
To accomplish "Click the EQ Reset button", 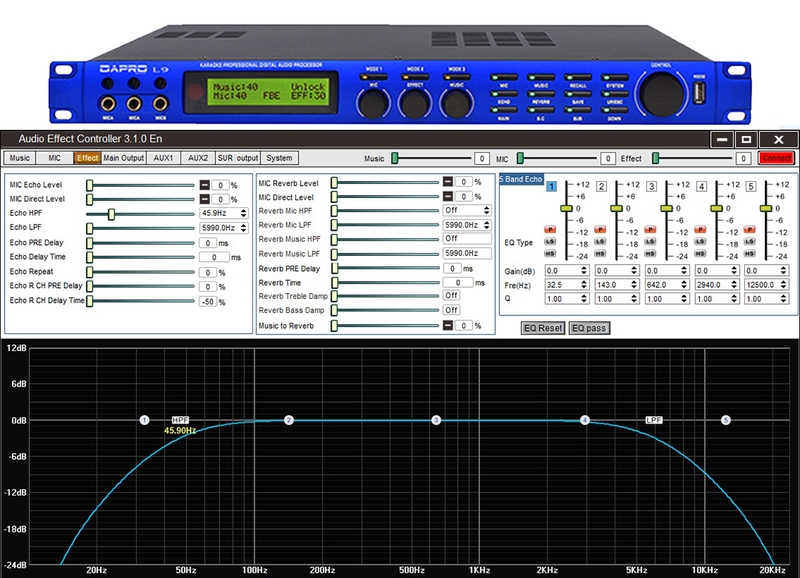I will (543, 328).
